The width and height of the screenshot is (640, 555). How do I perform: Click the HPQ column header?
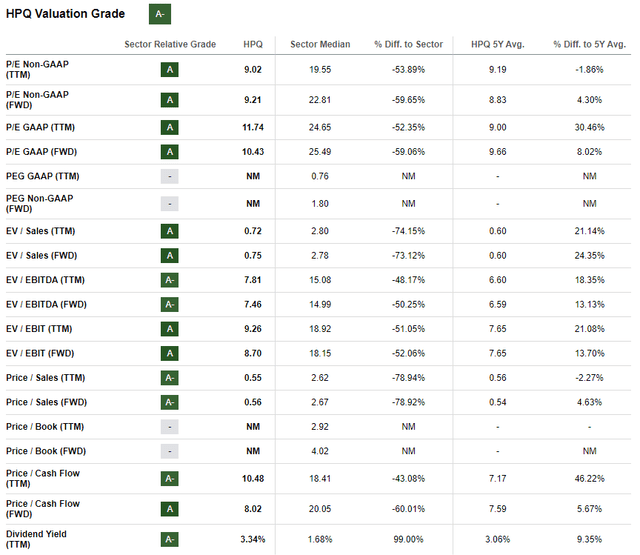(254, 45)
